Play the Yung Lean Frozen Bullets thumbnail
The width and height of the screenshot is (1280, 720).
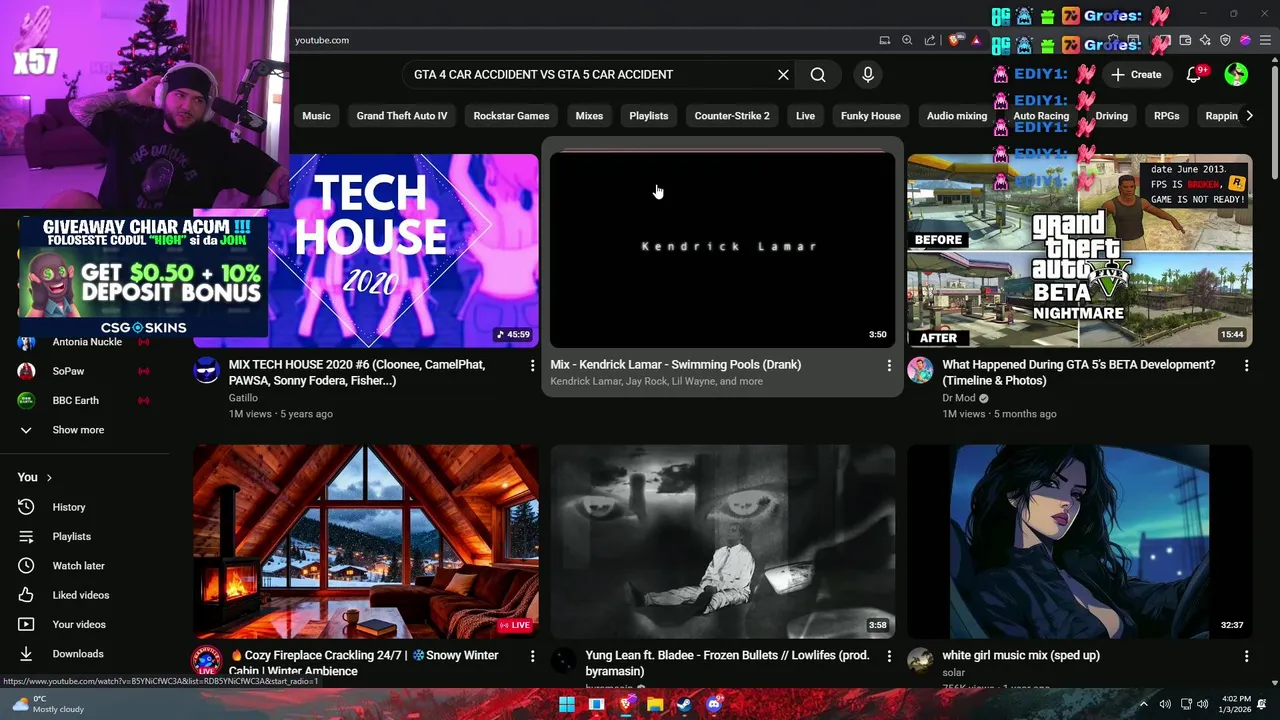tap(723, 542)
